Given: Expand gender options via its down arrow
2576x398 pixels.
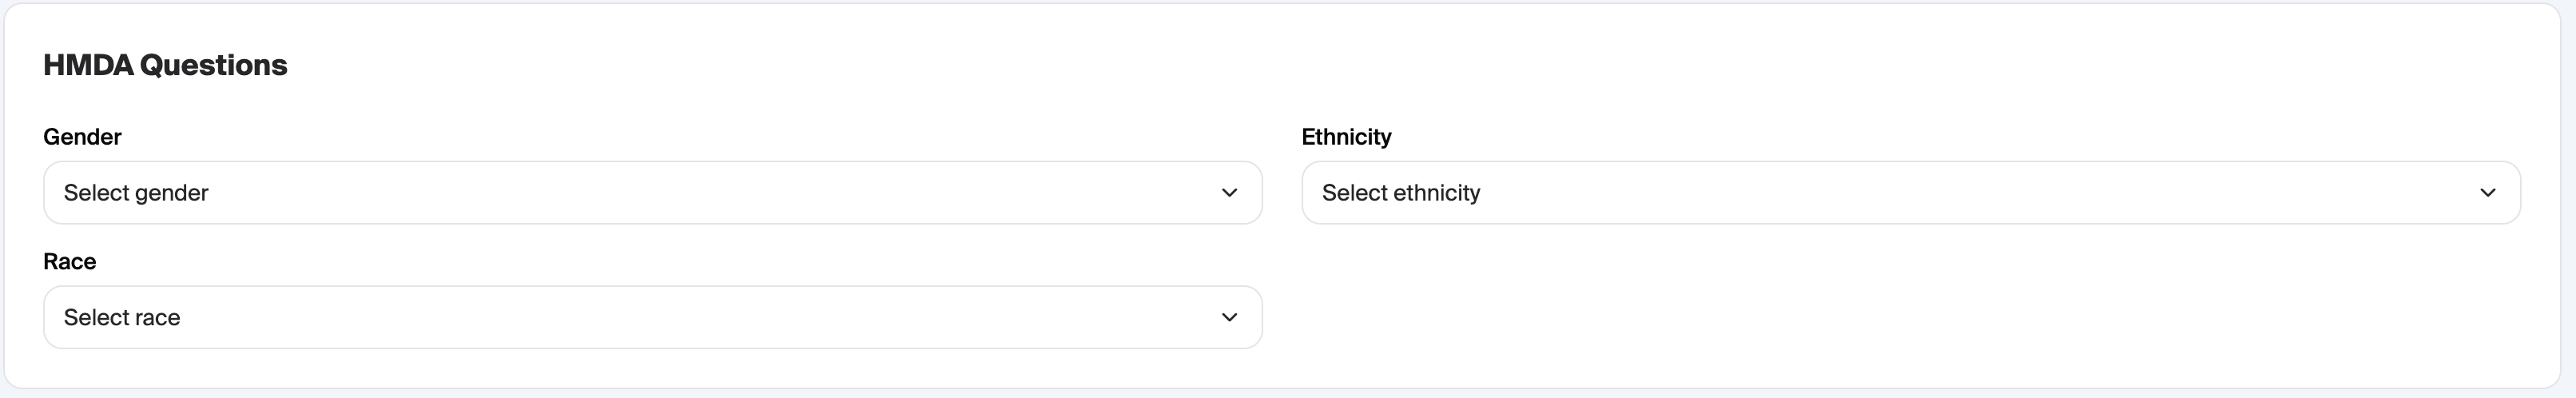Looking at the screenshot, I should click(1229, 192).
